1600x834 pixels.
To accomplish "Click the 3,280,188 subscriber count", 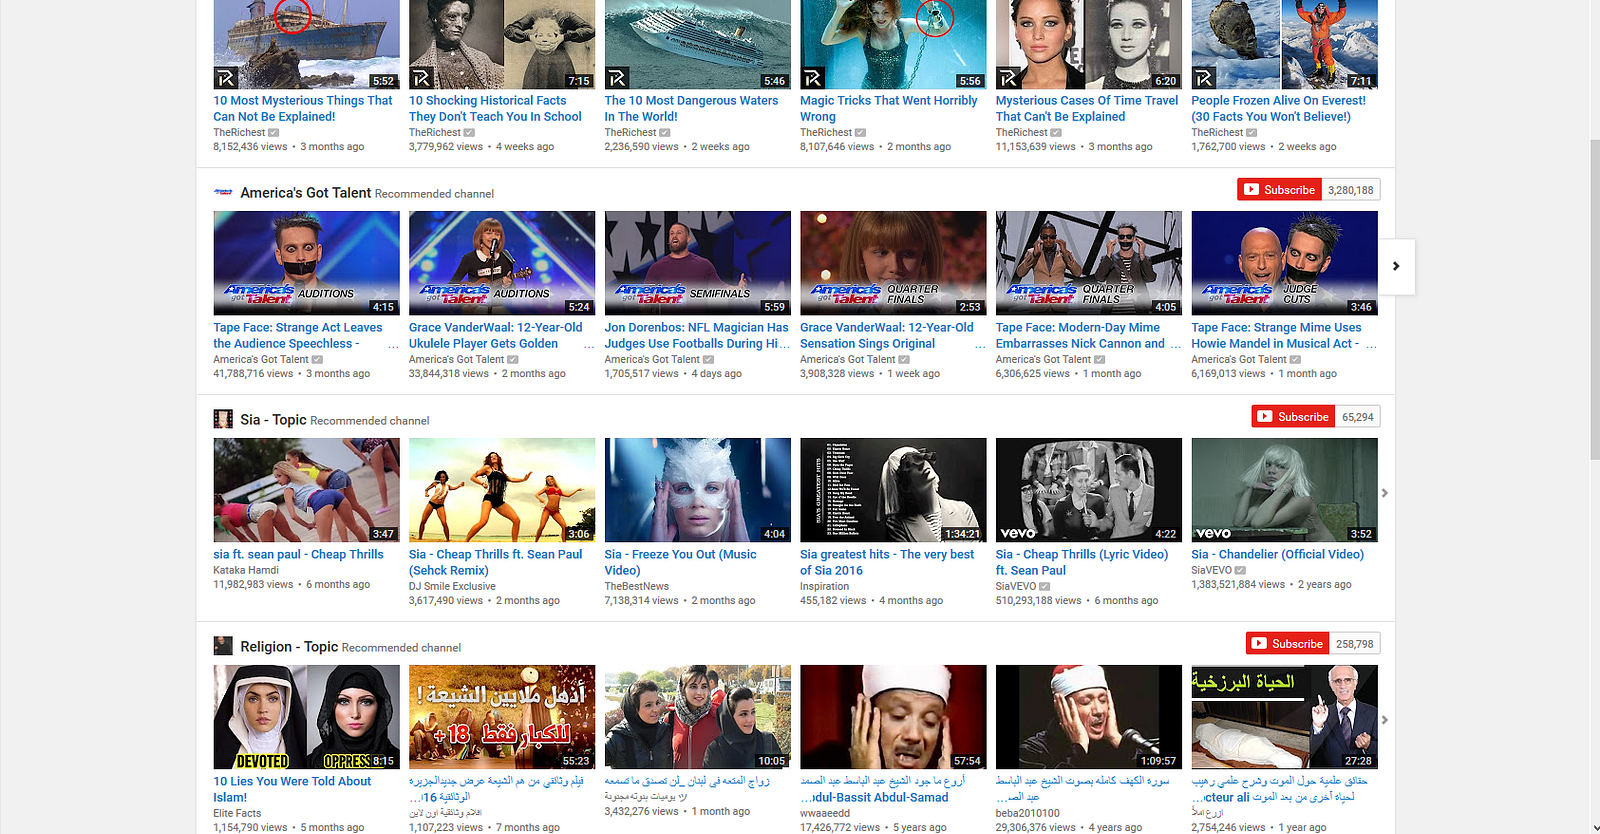I will tap(1351, 190).
